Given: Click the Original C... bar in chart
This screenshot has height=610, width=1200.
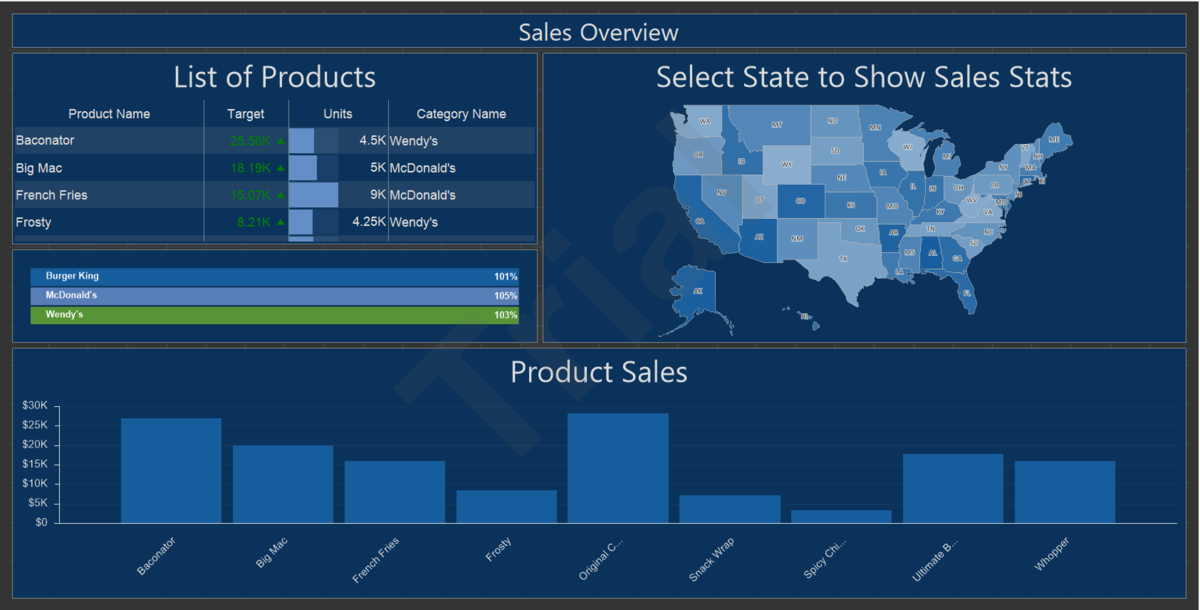Looking at the screenshot, I should point(618,468).
